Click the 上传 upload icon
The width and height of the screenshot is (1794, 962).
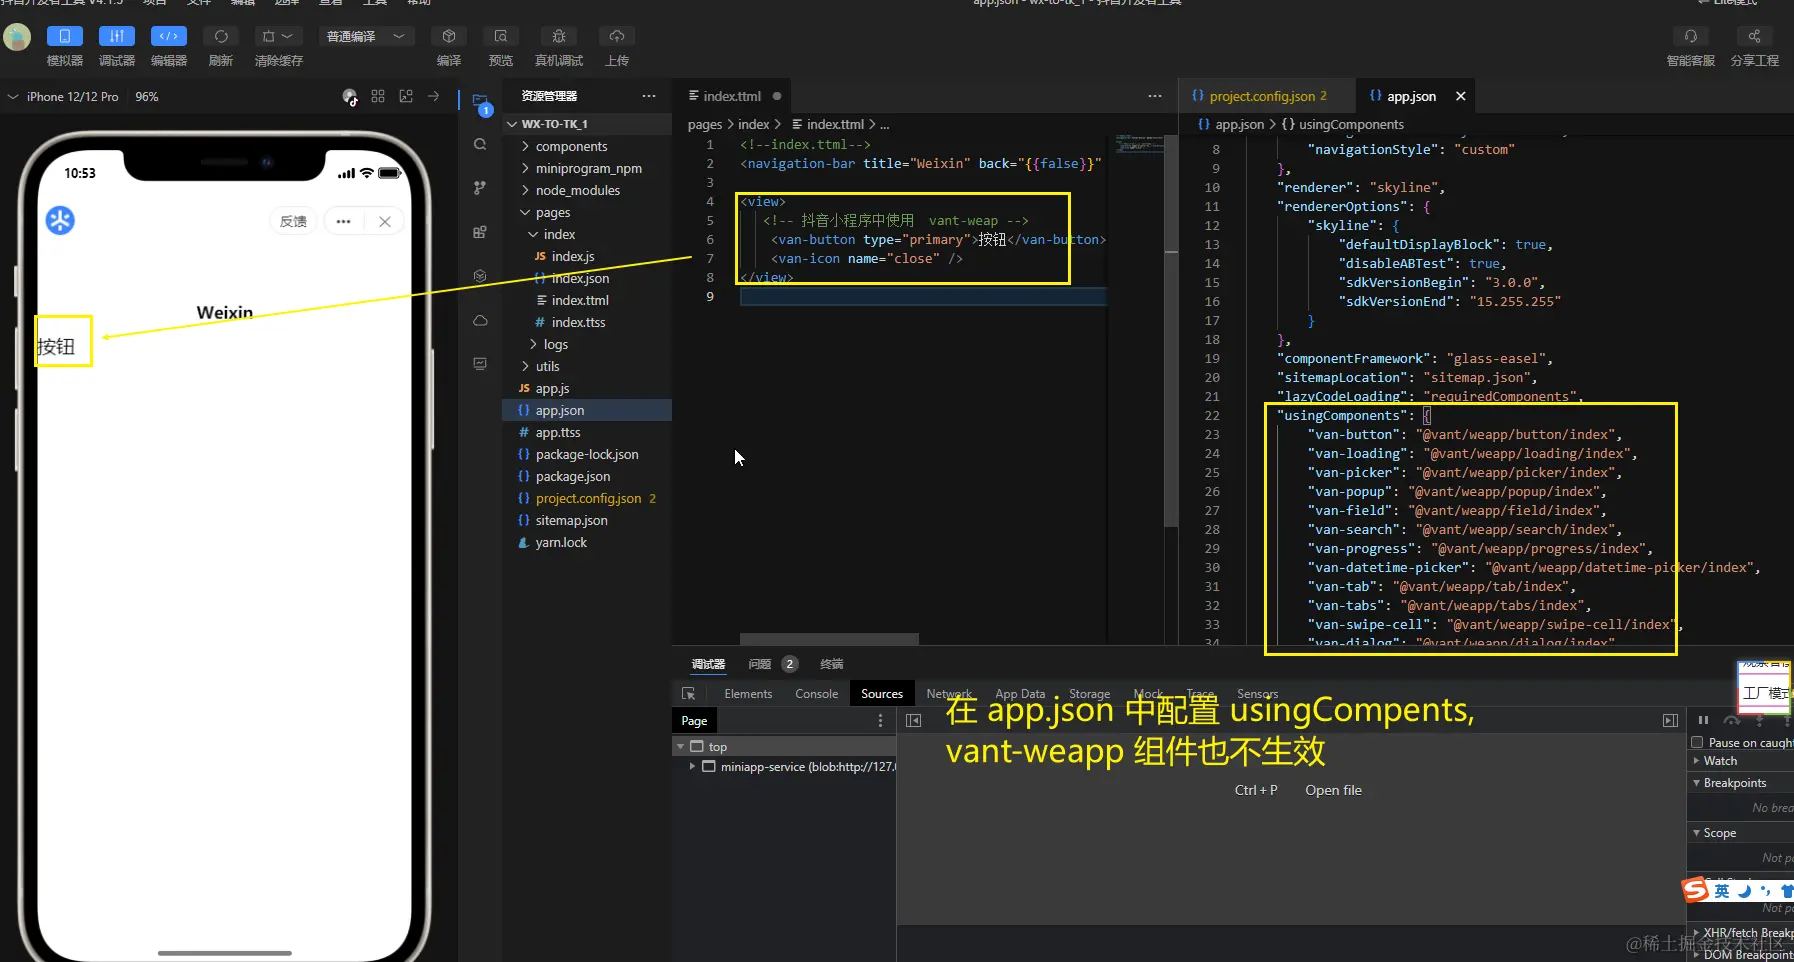tap(617, 37)
